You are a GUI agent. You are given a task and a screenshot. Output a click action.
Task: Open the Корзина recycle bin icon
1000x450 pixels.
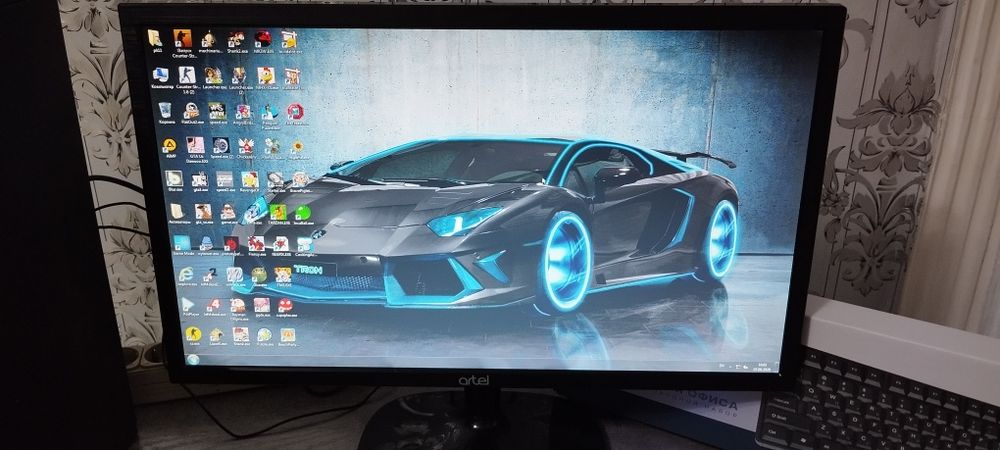tap(165, 110)
